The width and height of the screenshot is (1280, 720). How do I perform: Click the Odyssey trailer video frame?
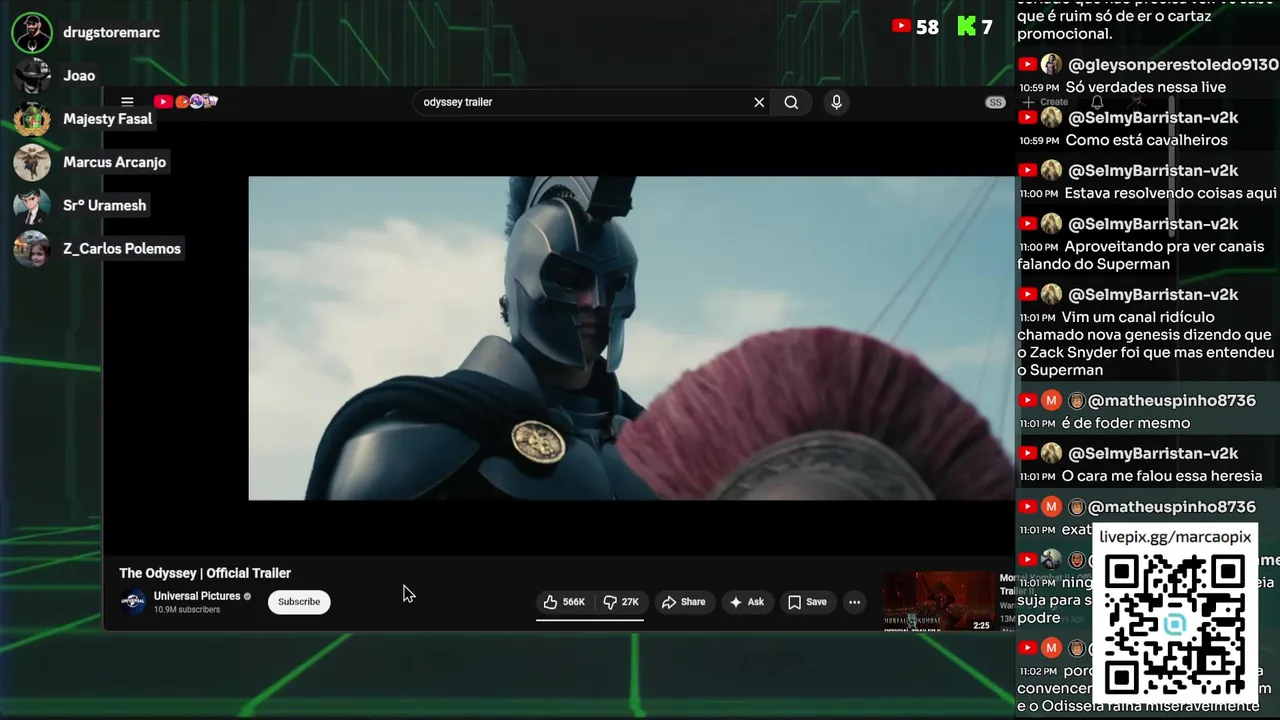[x=631, y=338]
